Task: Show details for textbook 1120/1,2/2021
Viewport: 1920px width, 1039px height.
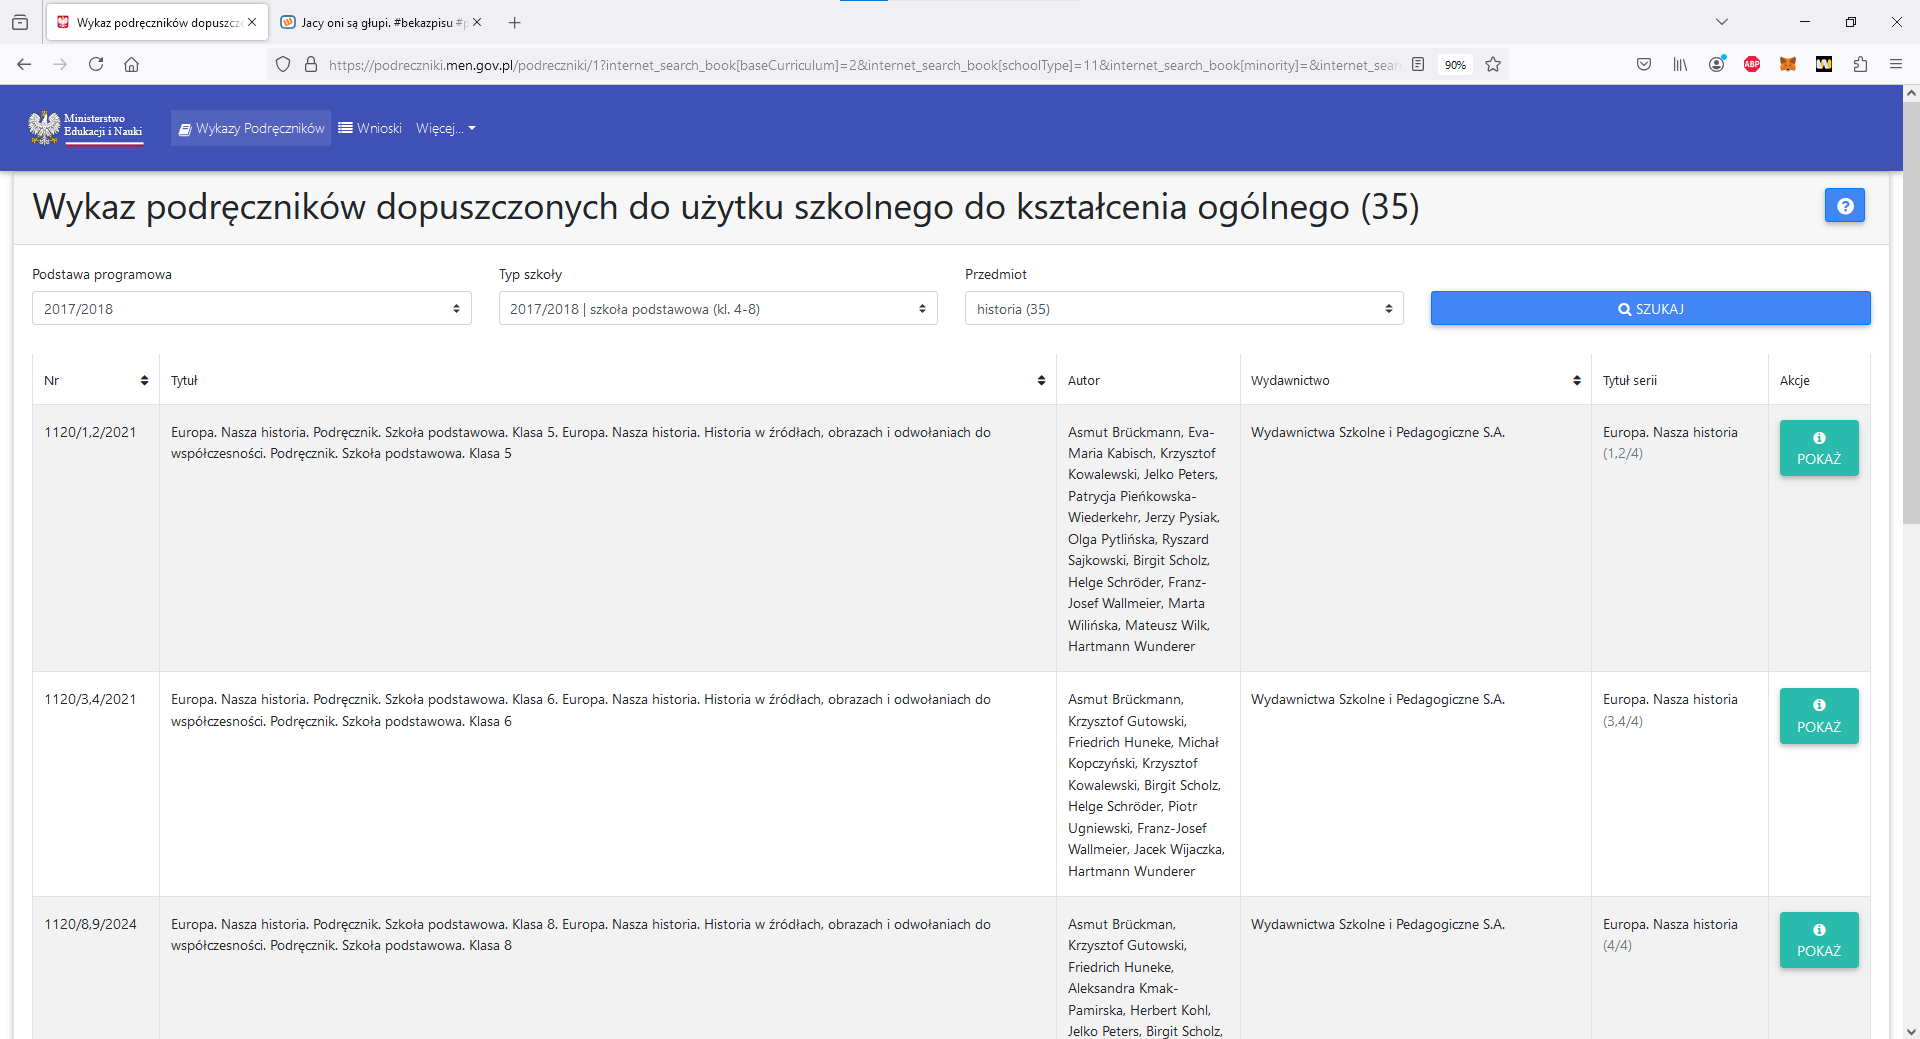Action: [x=1818, y=448]
